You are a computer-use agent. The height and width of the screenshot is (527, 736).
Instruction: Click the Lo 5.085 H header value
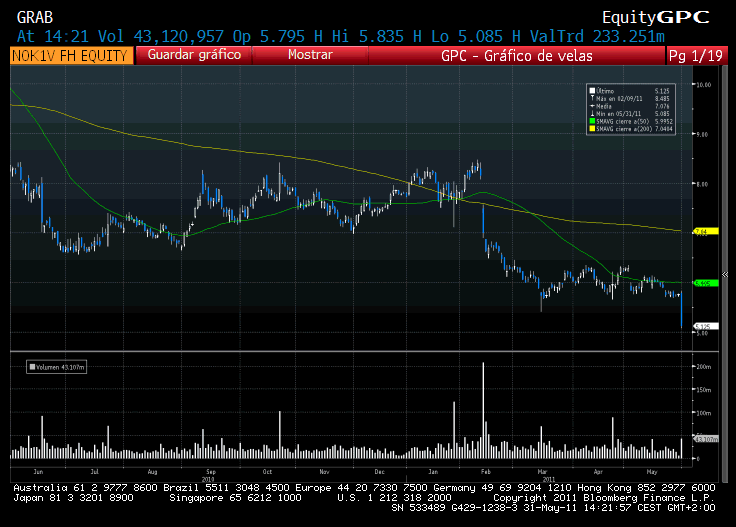click(475, 36)
